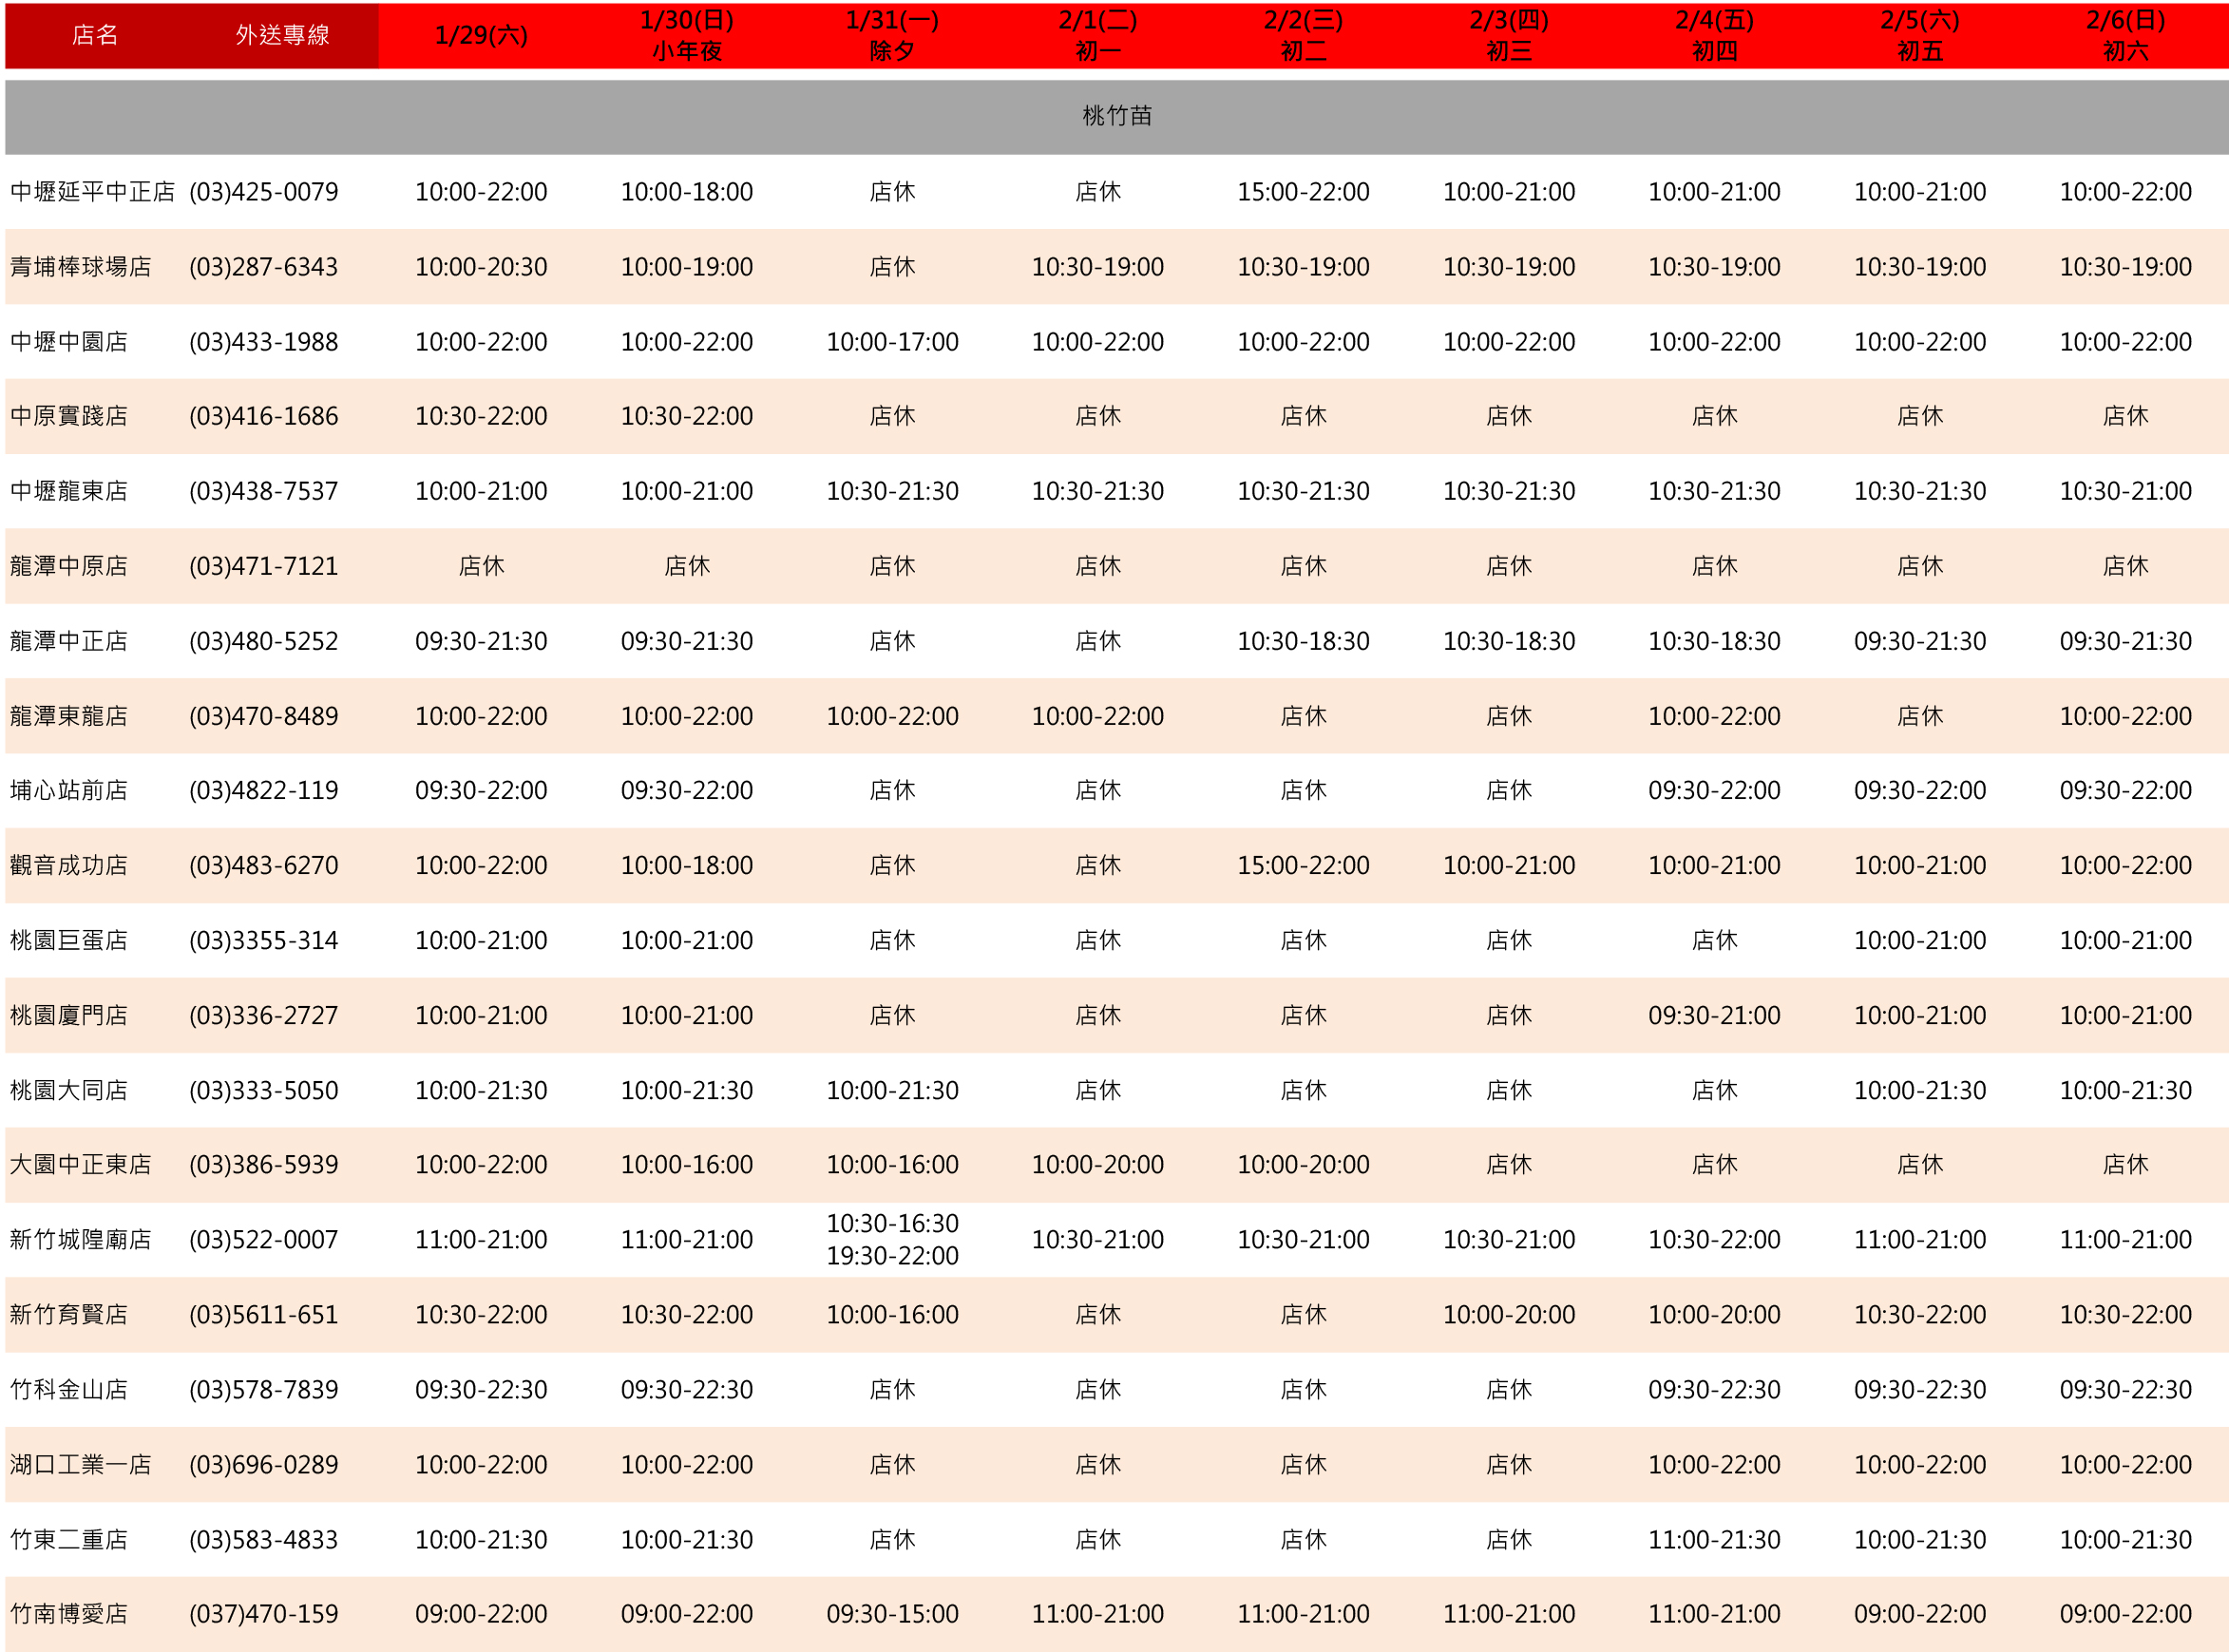The image size is (2229, 1652).
Task: Click phone number (03)287-6343
Action: [x=264, y=267]
